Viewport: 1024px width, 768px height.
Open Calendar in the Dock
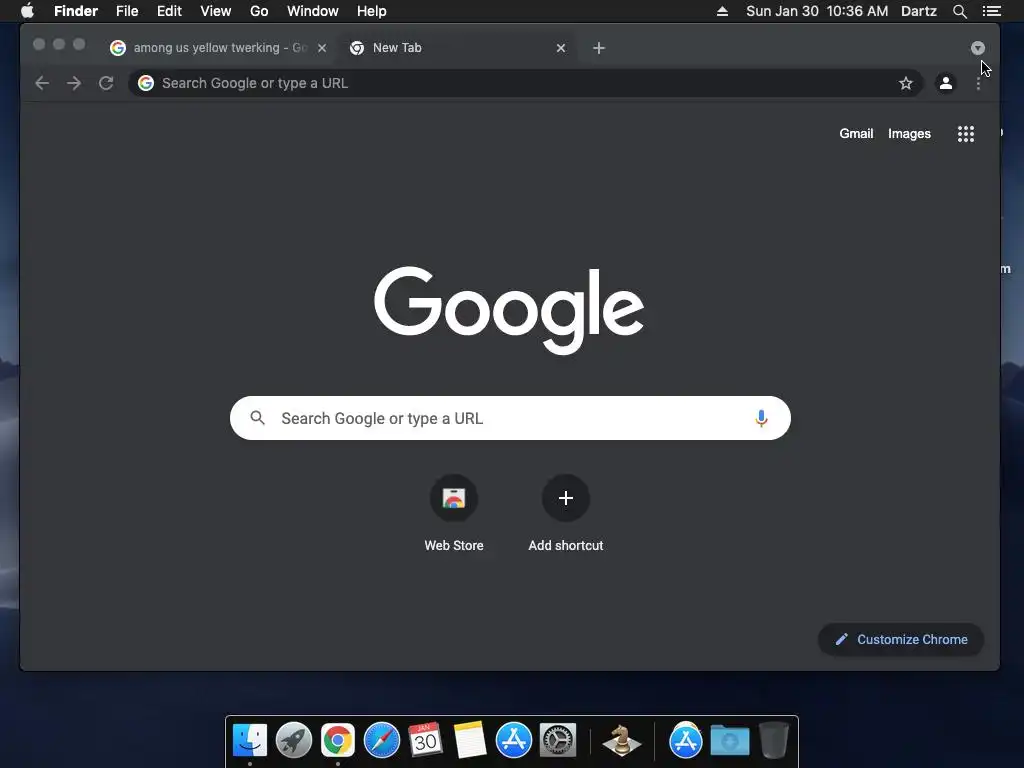pyautogui.click(x=425, y=740)
